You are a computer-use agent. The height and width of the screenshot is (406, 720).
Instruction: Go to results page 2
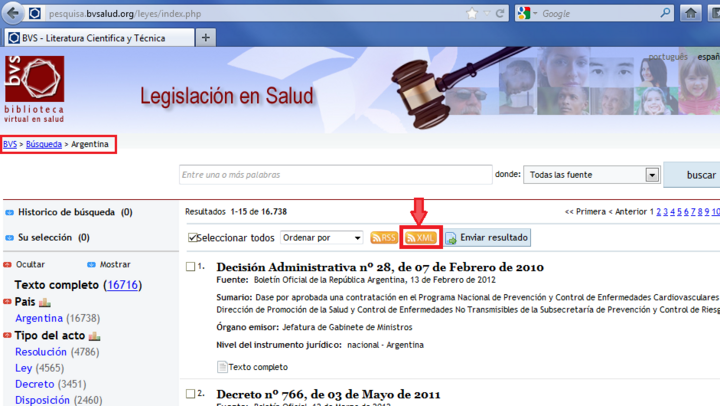click(658, 212)
